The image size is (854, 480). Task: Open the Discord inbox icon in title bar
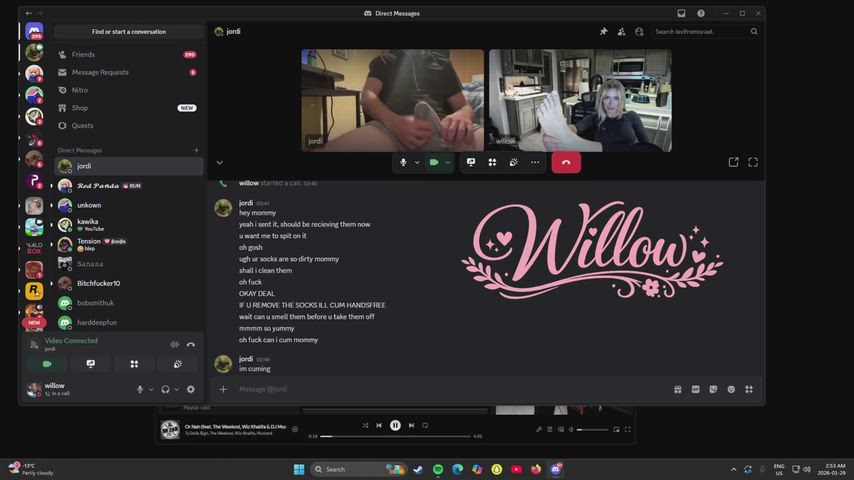681,13
